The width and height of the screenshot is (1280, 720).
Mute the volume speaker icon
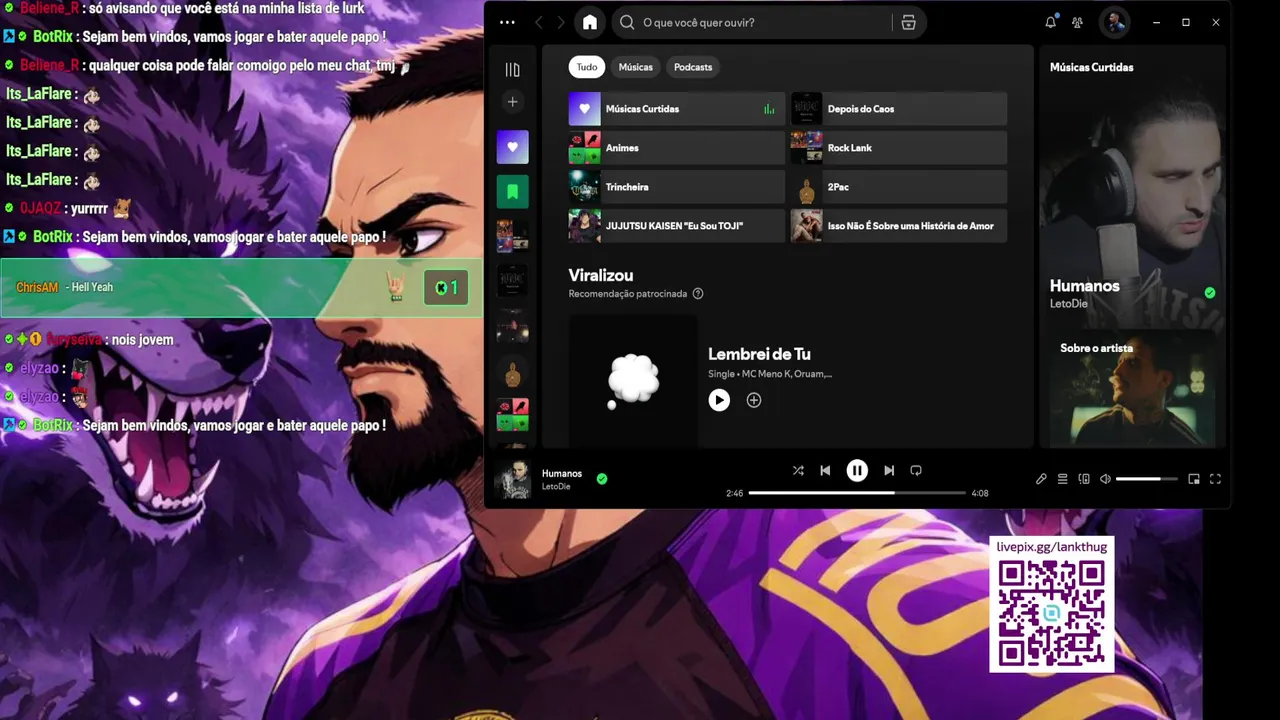click(1105, 479)
